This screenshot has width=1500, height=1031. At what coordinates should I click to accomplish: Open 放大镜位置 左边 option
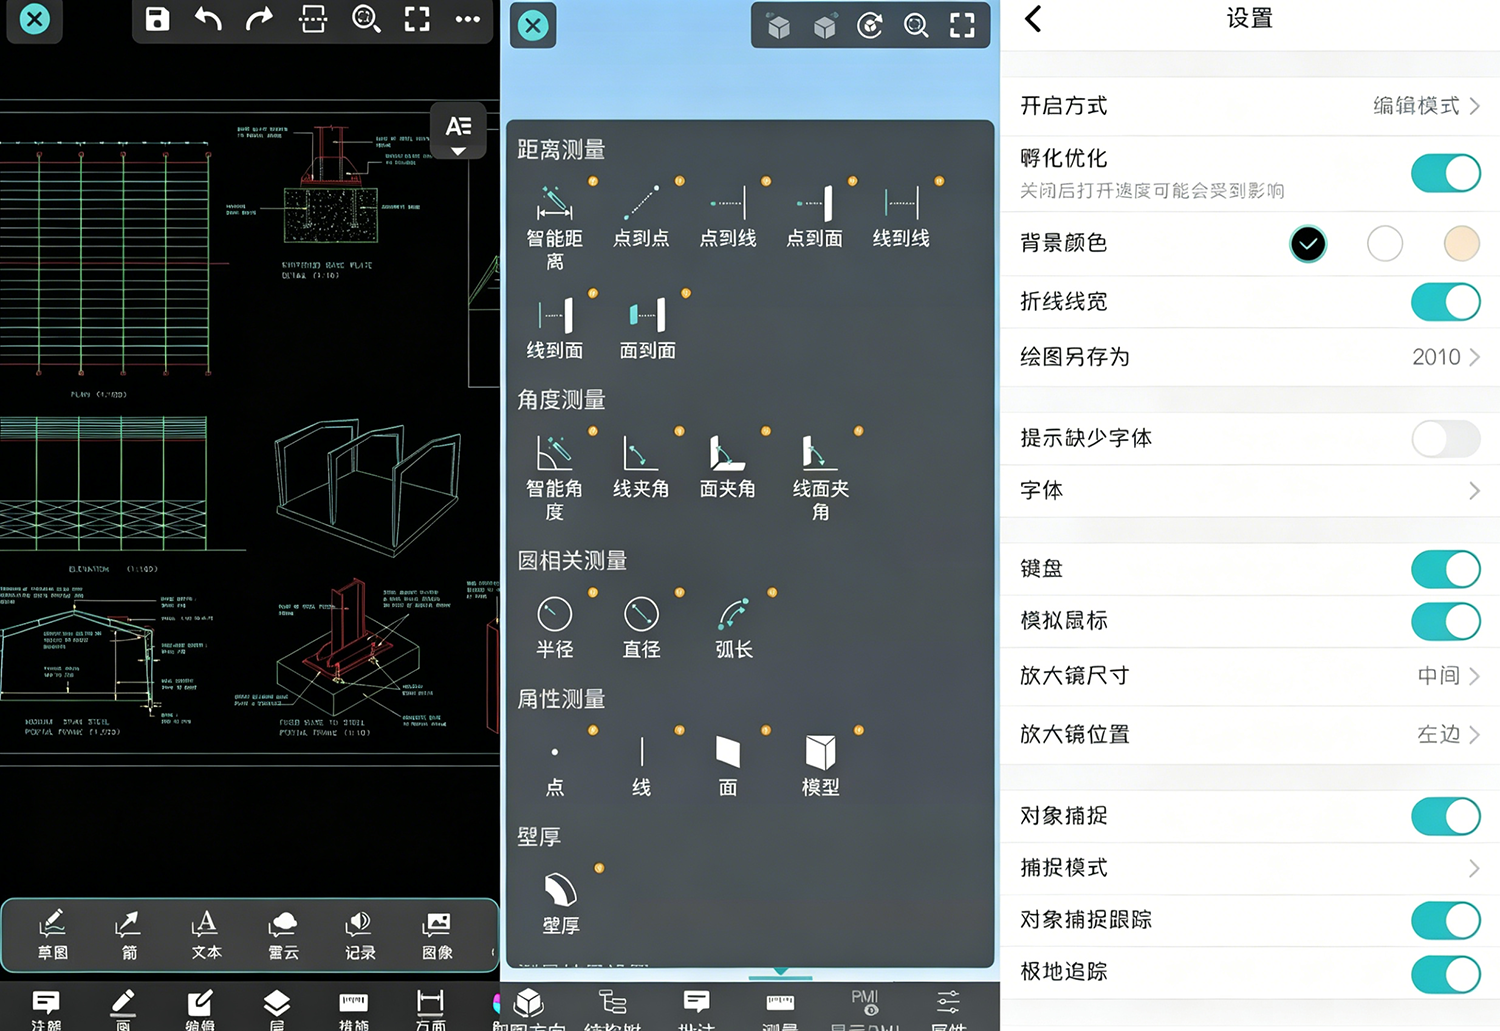(1250, 734)
